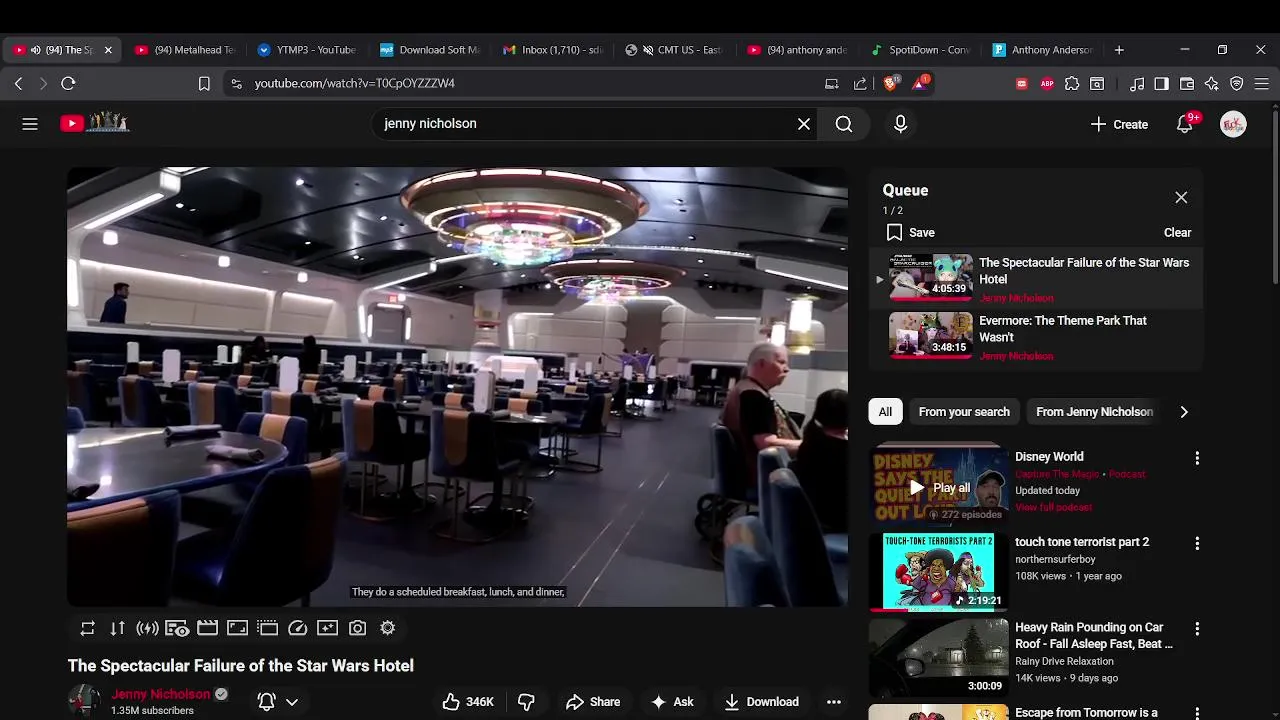The width and height of the screenshot is (1280, 720).
Task: Toggle the loop video icon under the player
Action: [88, 628]
